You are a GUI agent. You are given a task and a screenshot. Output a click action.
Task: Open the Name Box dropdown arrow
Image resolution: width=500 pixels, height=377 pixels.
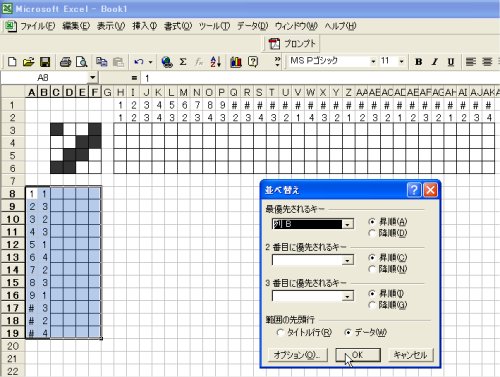pyautogui.click(x=93, y=78)
